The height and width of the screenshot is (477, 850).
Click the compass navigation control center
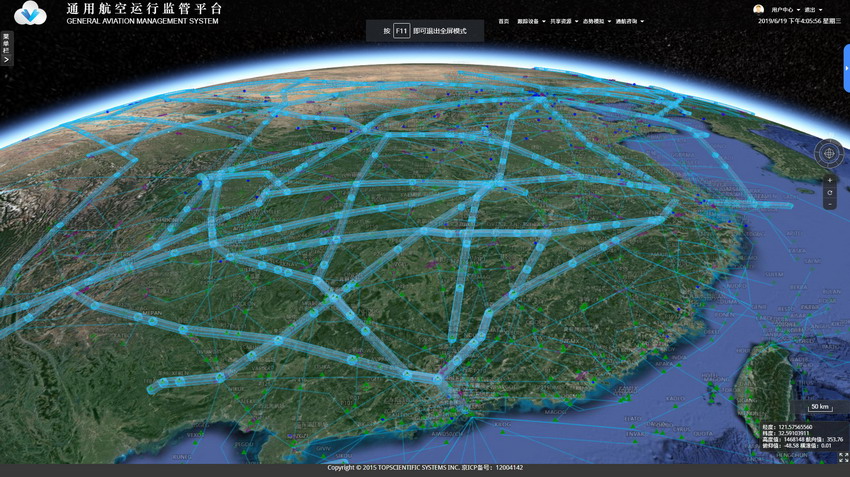click(x=828, y=153)
